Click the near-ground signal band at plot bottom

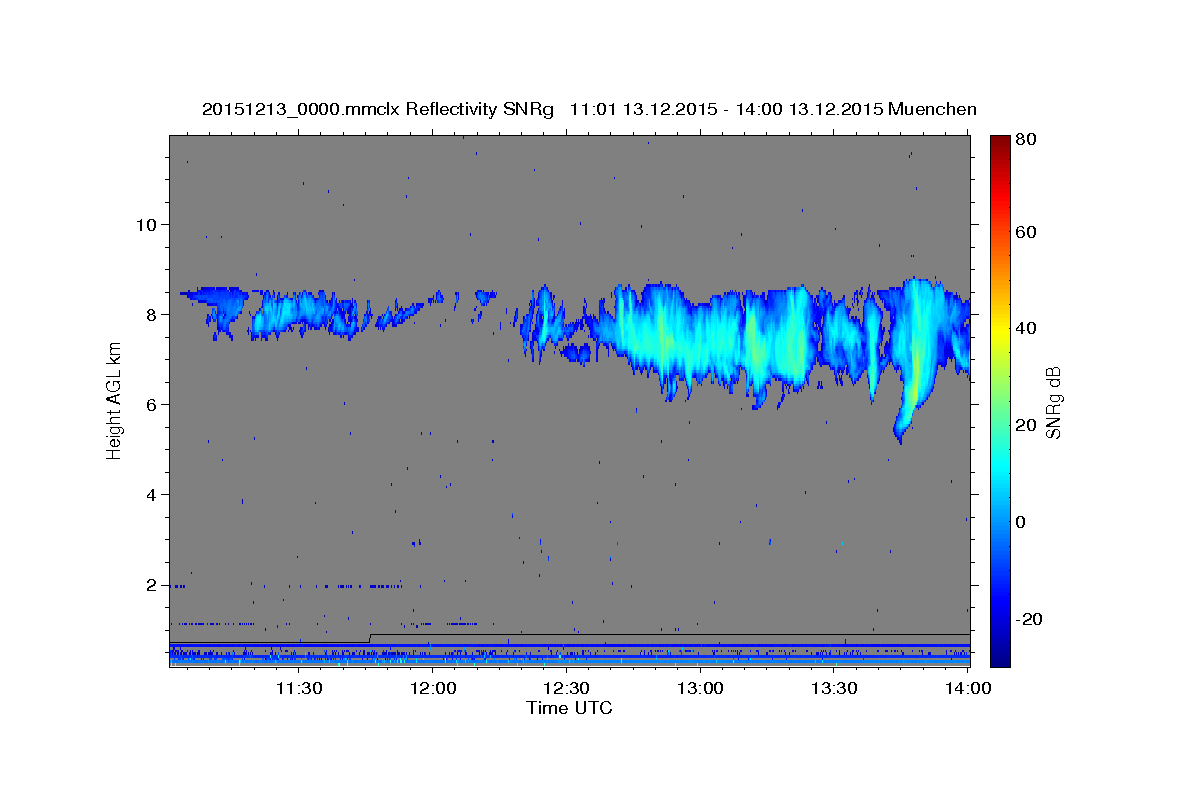click(570, 653)
